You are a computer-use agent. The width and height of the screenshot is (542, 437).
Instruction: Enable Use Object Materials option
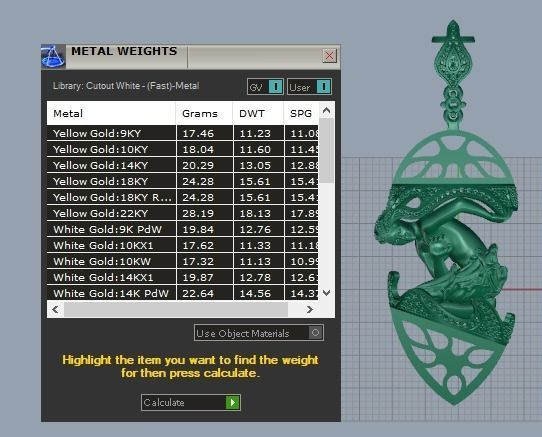pyautogui.click(x=259, y=333)
